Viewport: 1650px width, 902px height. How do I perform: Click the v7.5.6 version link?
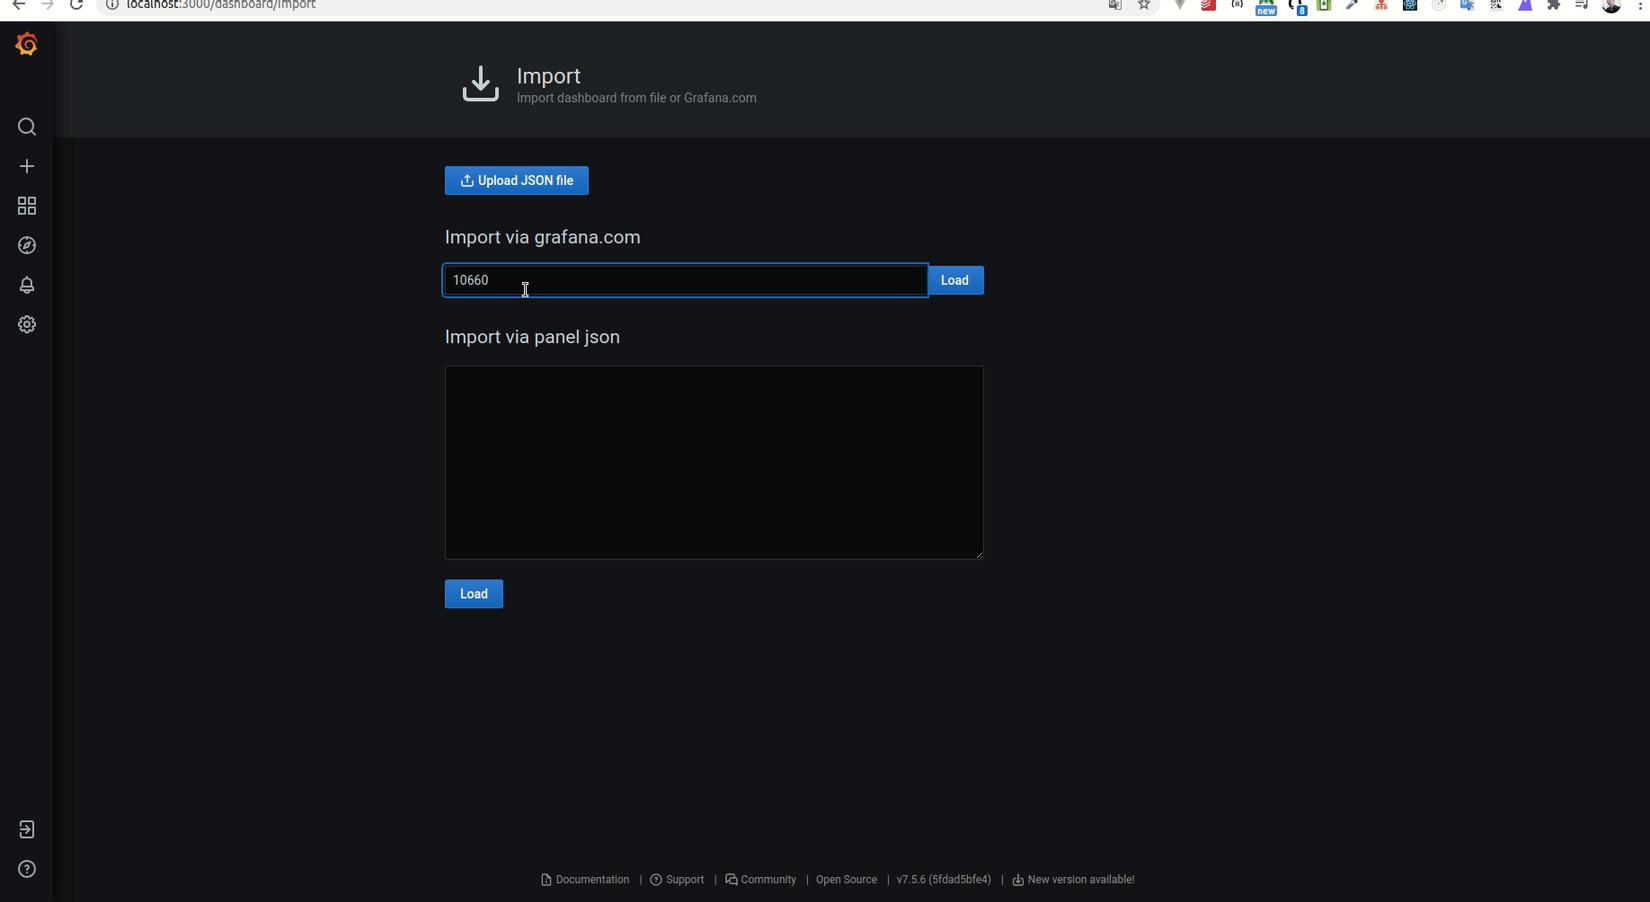pyautogui.click(x=944, y=880)
